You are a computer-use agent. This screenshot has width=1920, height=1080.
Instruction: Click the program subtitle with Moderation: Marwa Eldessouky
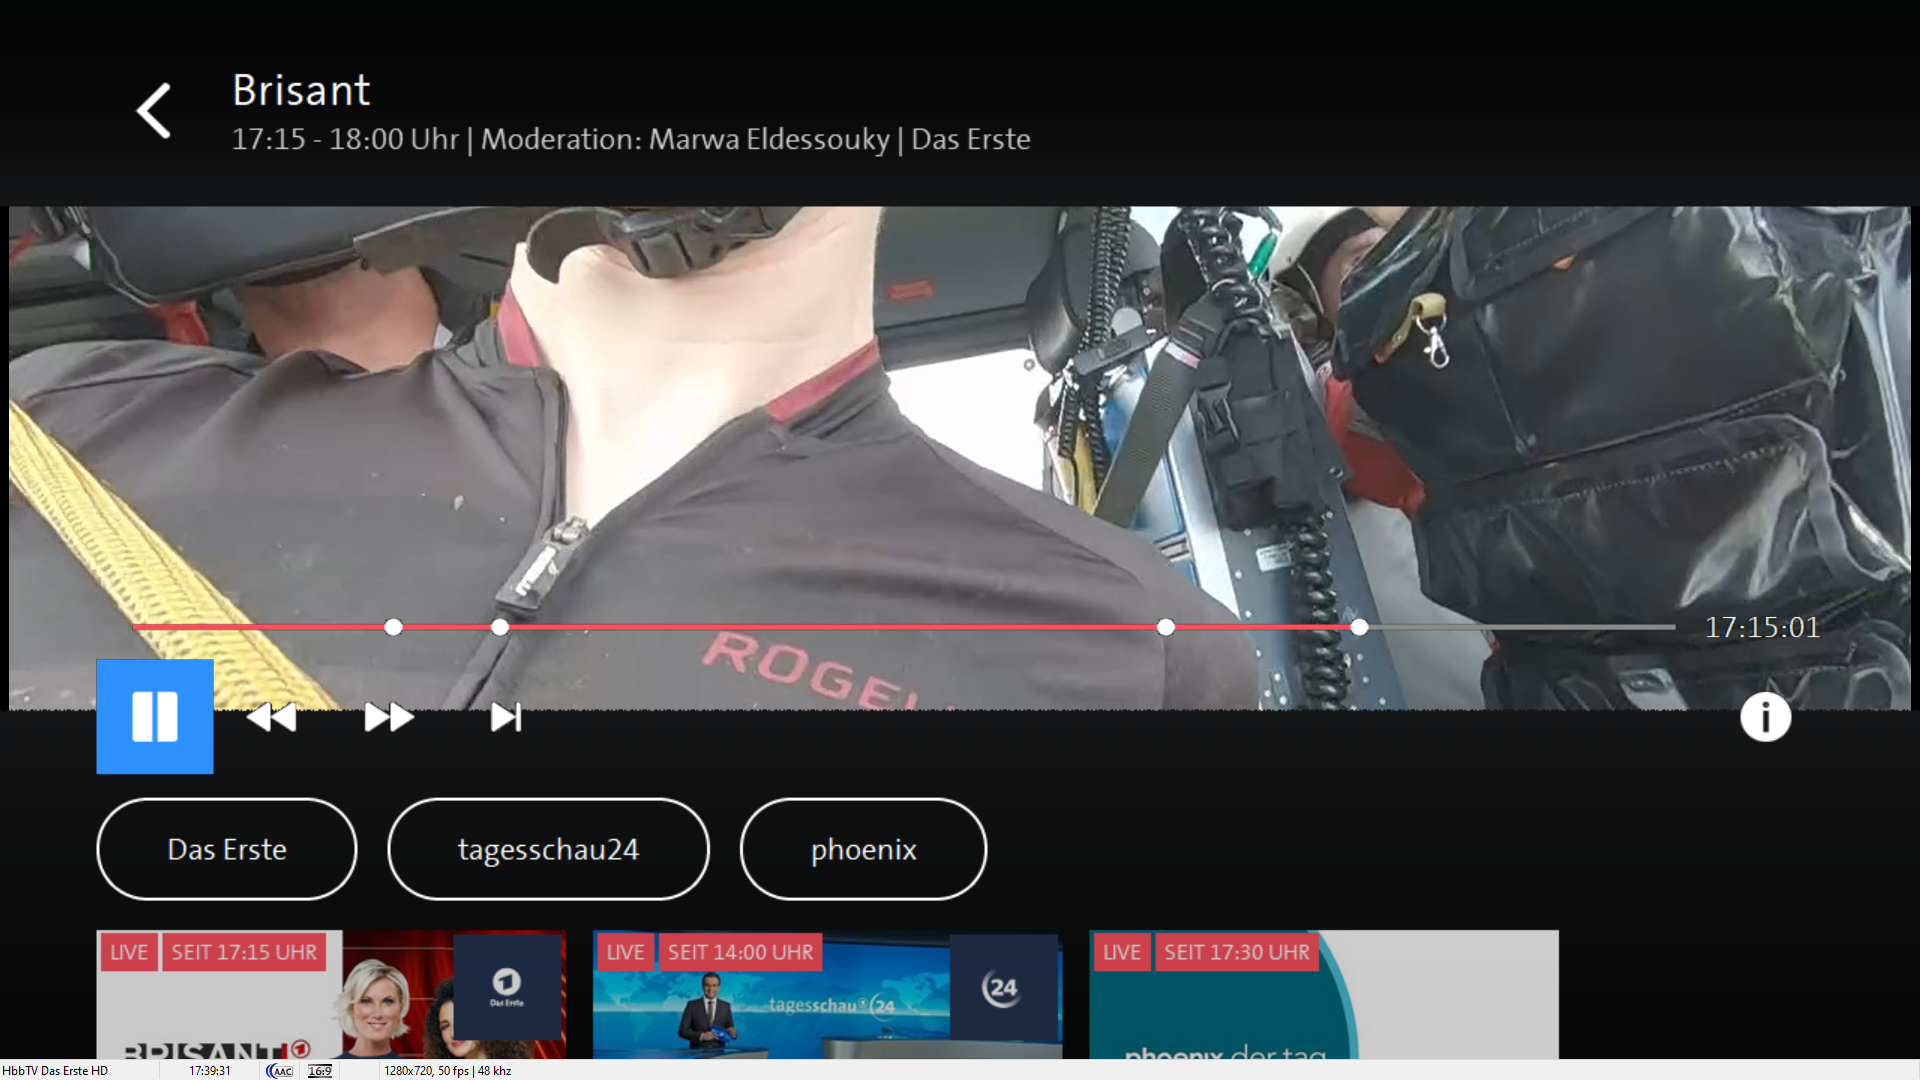(x=631, y=139)
